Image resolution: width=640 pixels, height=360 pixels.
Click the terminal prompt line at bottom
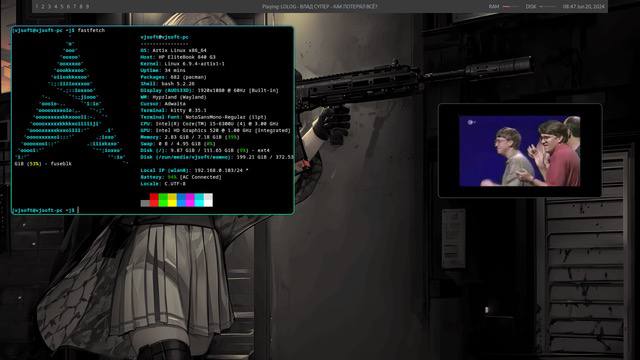[45, 210]
